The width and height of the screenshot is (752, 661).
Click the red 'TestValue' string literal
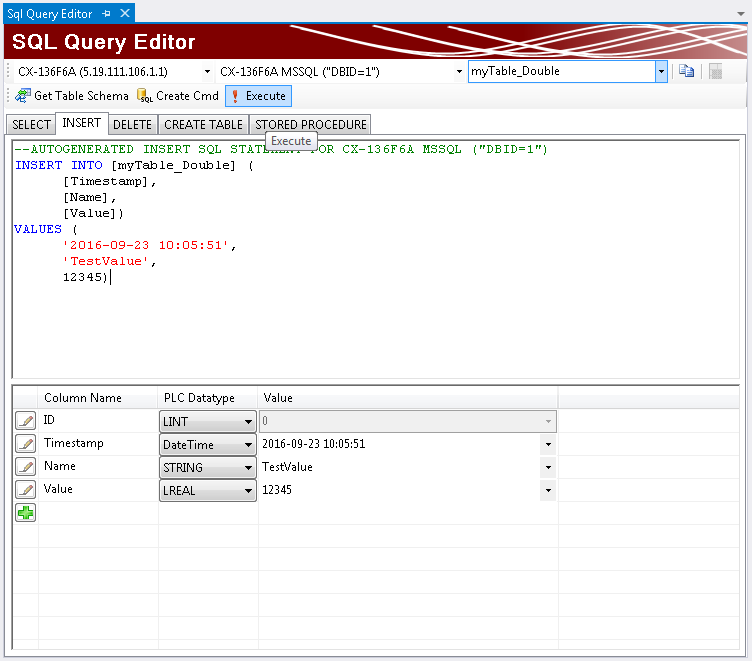tap(106, 261)
